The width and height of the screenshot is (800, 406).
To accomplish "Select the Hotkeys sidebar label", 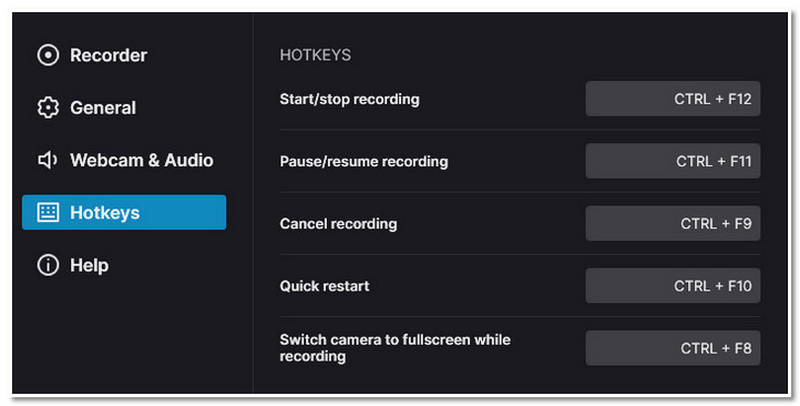I will 105,213.
